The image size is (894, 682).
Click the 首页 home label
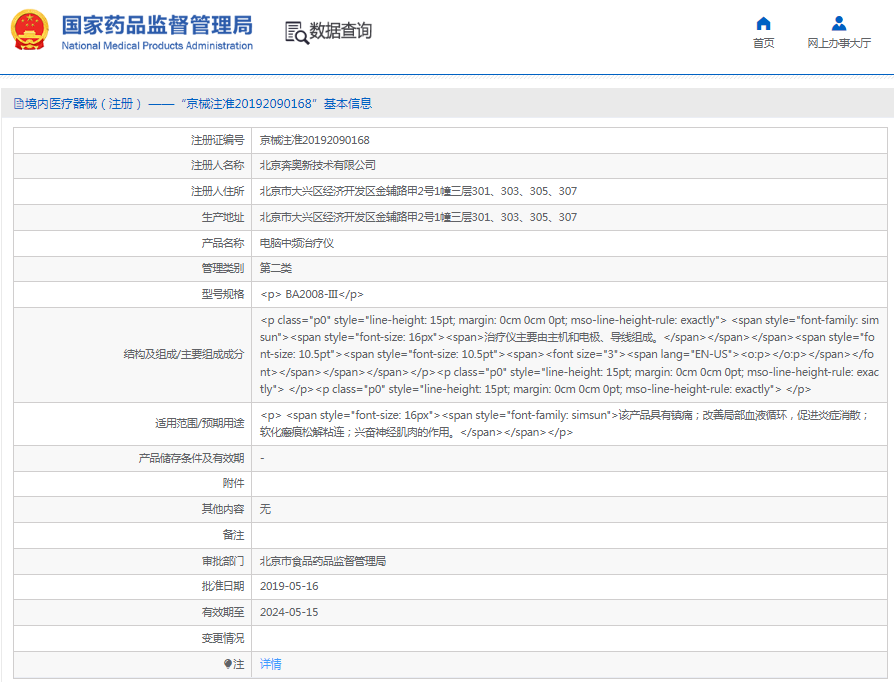(x=763, y=43)
